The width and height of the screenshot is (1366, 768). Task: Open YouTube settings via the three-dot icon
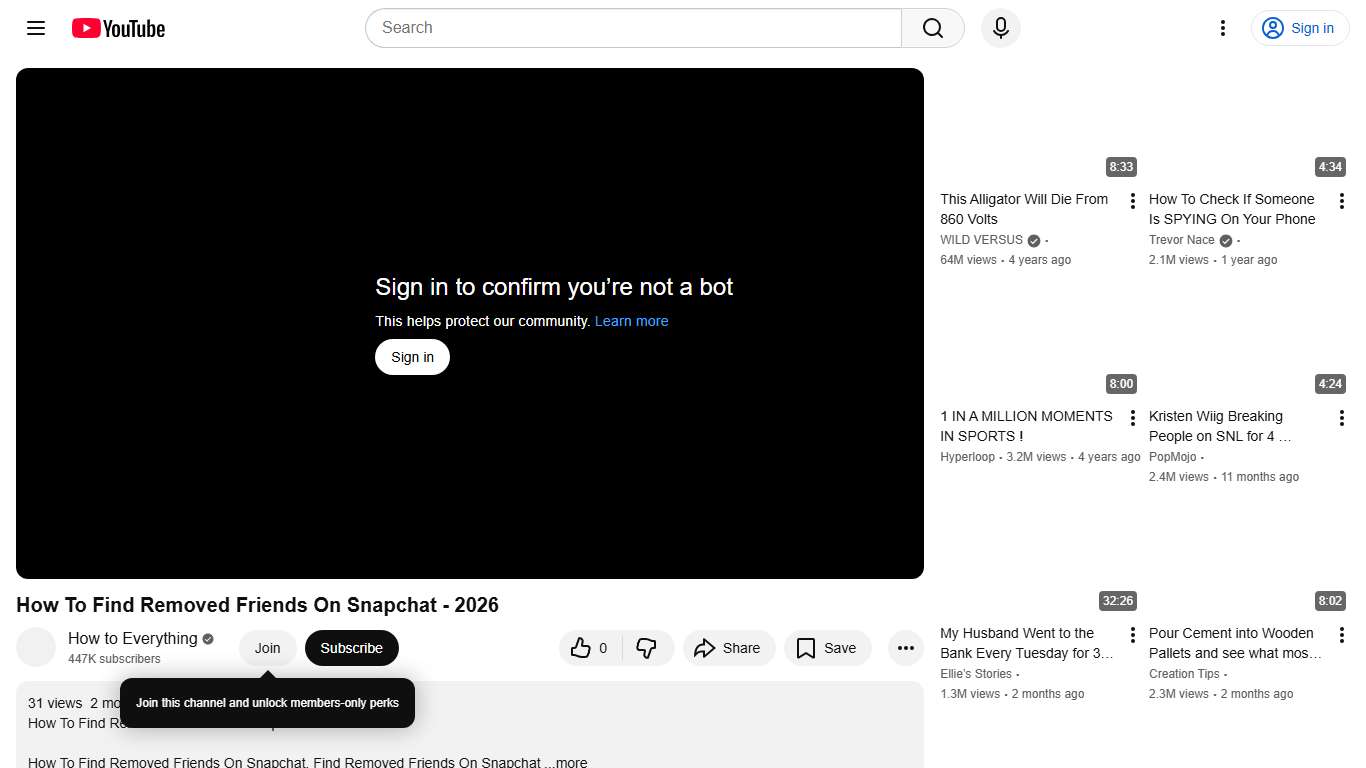1222,28
